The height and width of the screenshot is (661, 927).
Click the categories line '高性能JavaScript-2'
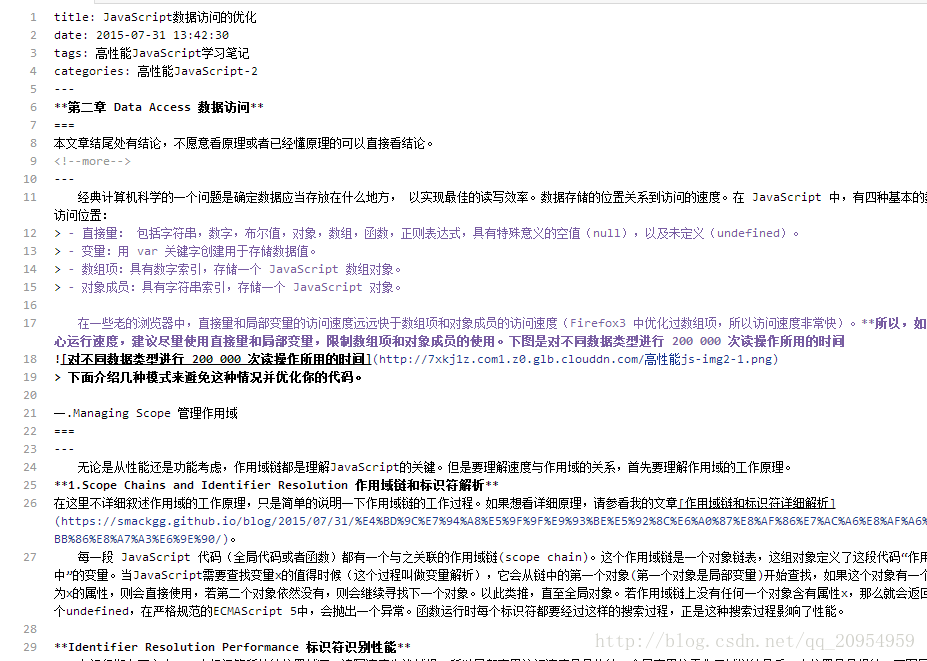[x=197, y=72]
